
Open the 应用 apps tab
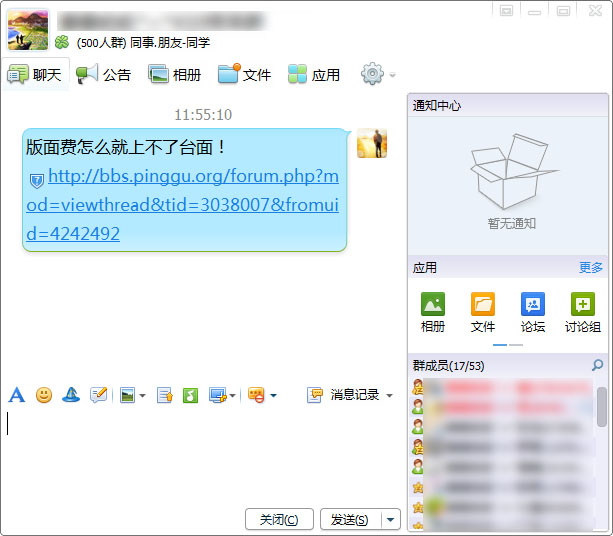point(314,74)
